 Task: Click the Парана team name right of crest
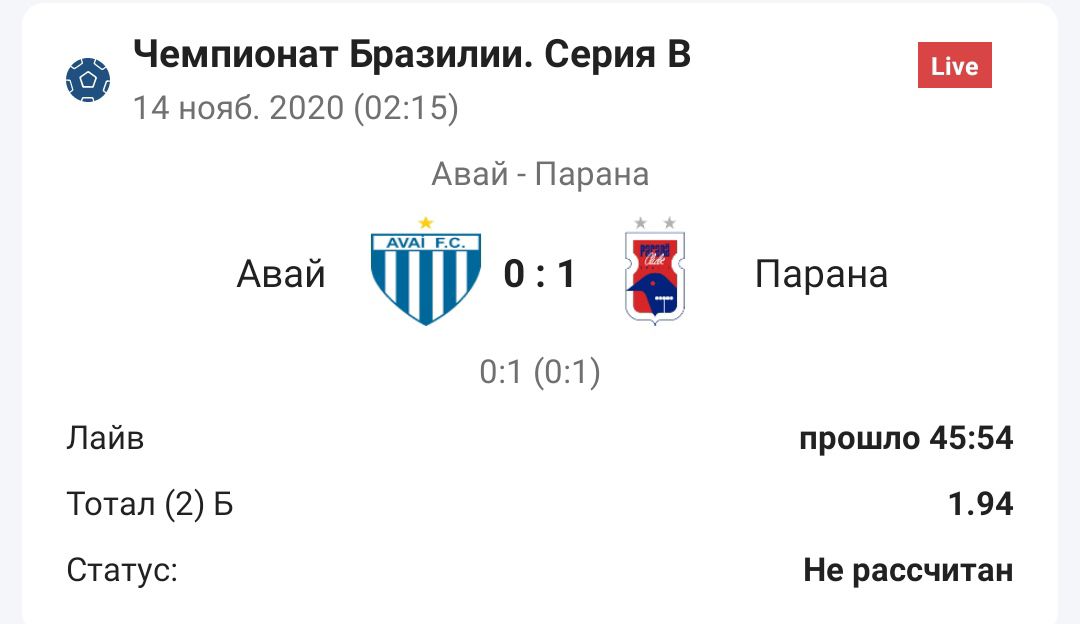tap(821, 273)
